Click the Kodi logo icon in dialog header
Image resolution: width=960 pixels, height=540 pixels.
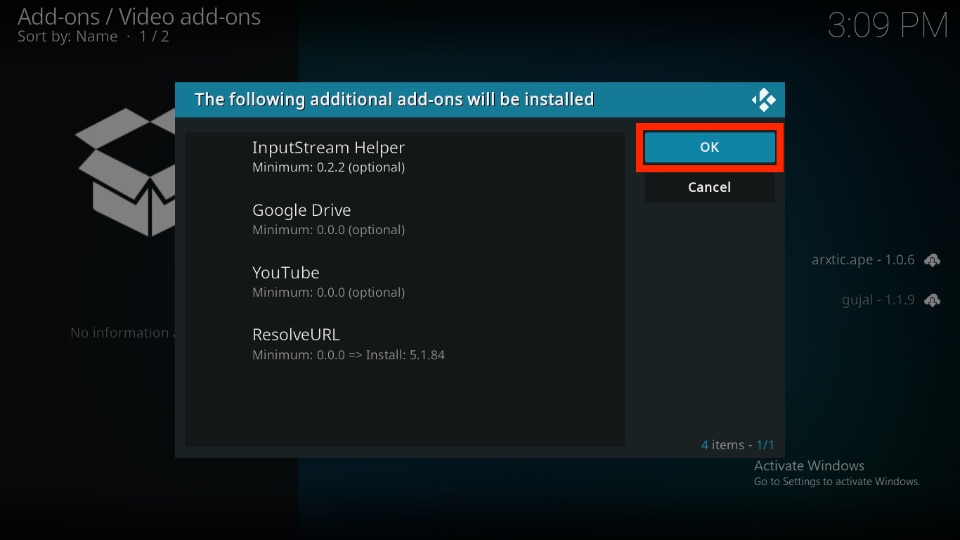tap(763, 100)
